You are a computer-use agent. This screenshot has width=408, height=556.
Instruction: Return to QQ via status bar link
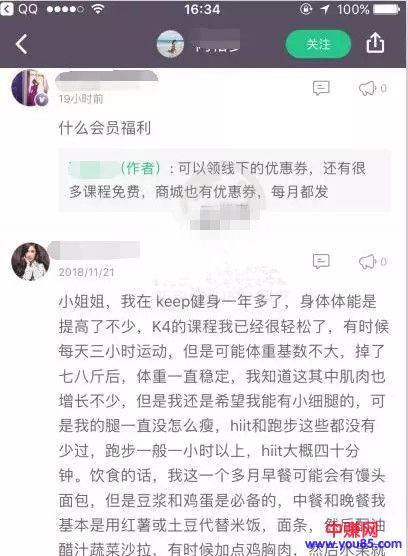pos(19,9)
